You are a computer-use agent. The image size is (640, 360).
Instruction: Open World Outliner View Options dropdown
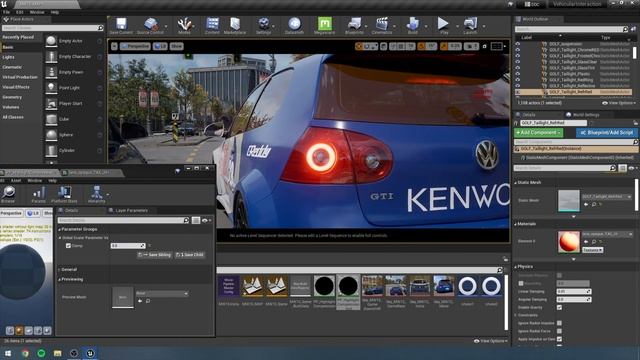point(620,103)
